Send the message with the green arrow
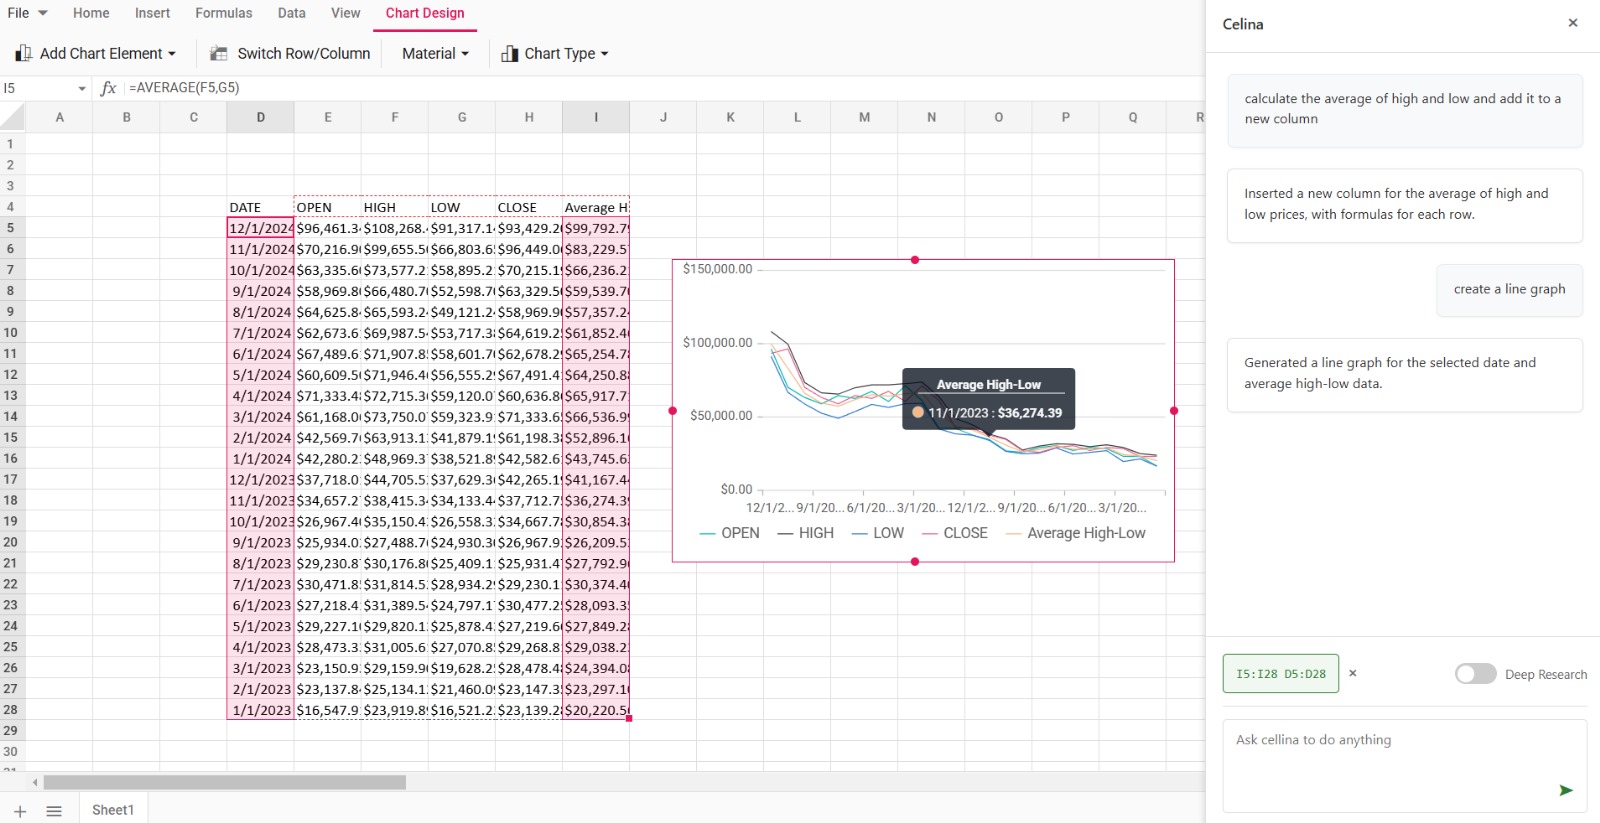The image size is (1600, 823). [1566, 790]
